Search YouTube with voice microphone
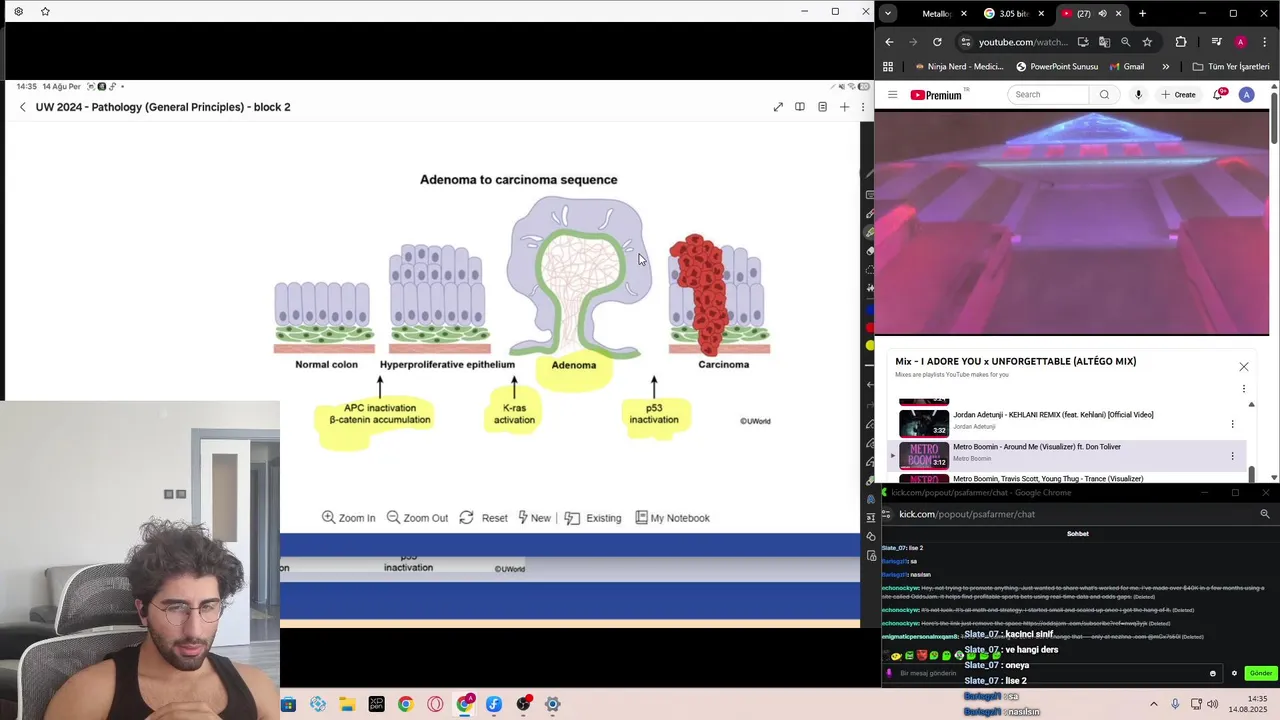Viewport: 1280px width, 720px height. (1138, 95)
